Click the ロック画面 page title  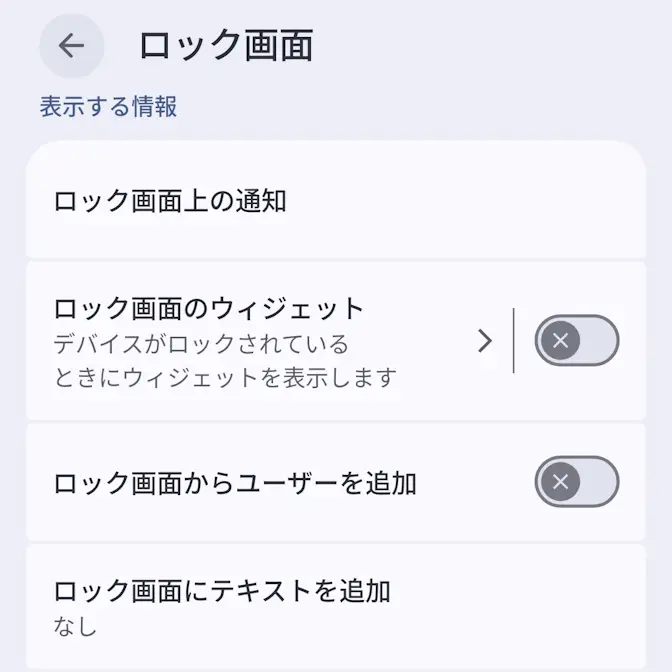[x=226, y=46]
